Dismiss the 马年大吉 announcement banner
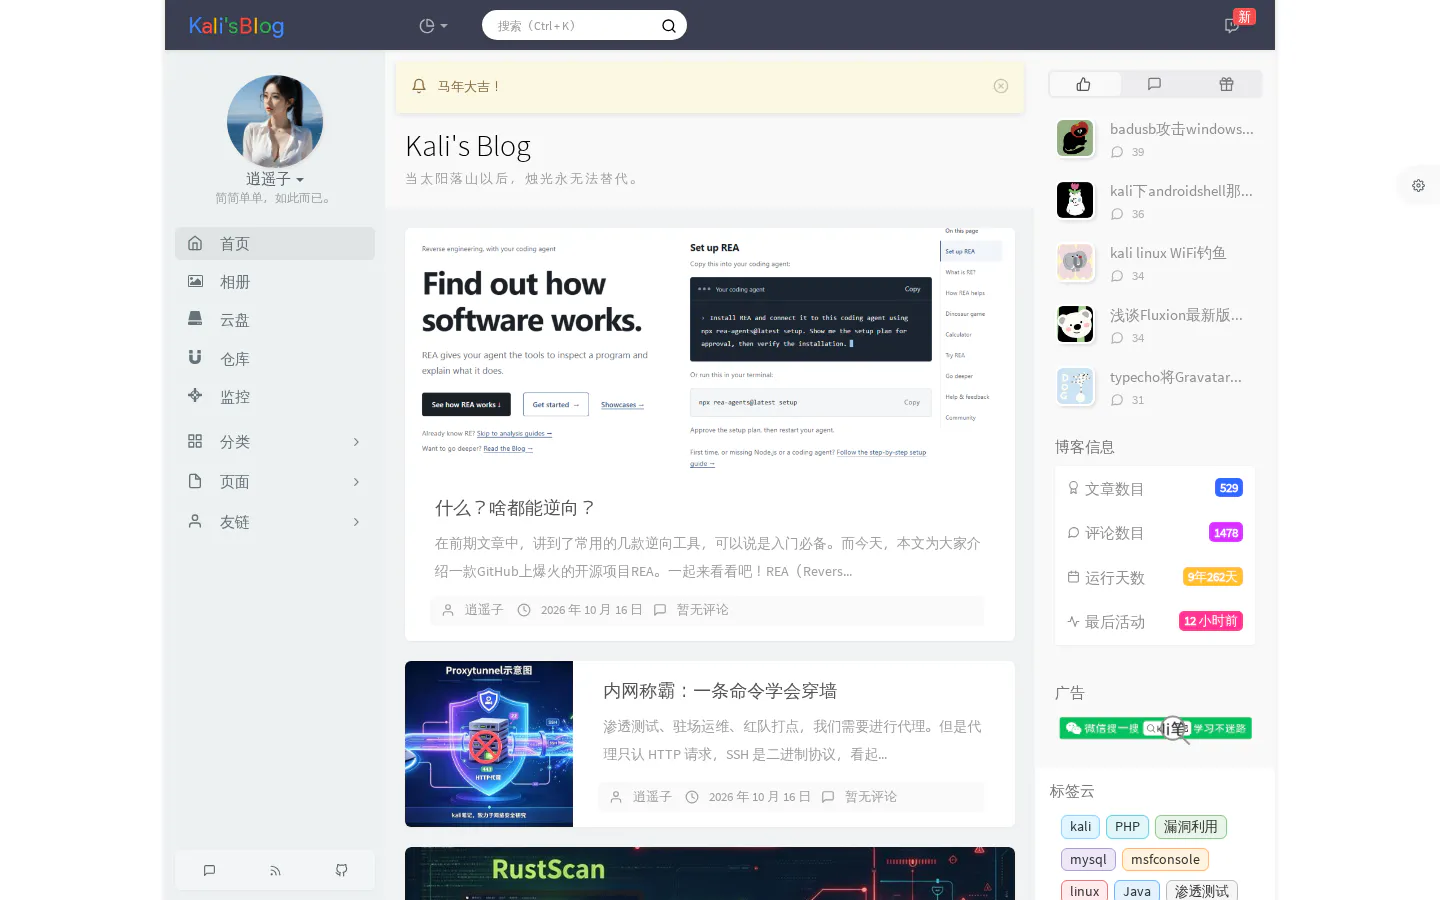This screenshot has height=900, width=1440. [1001, 86]
